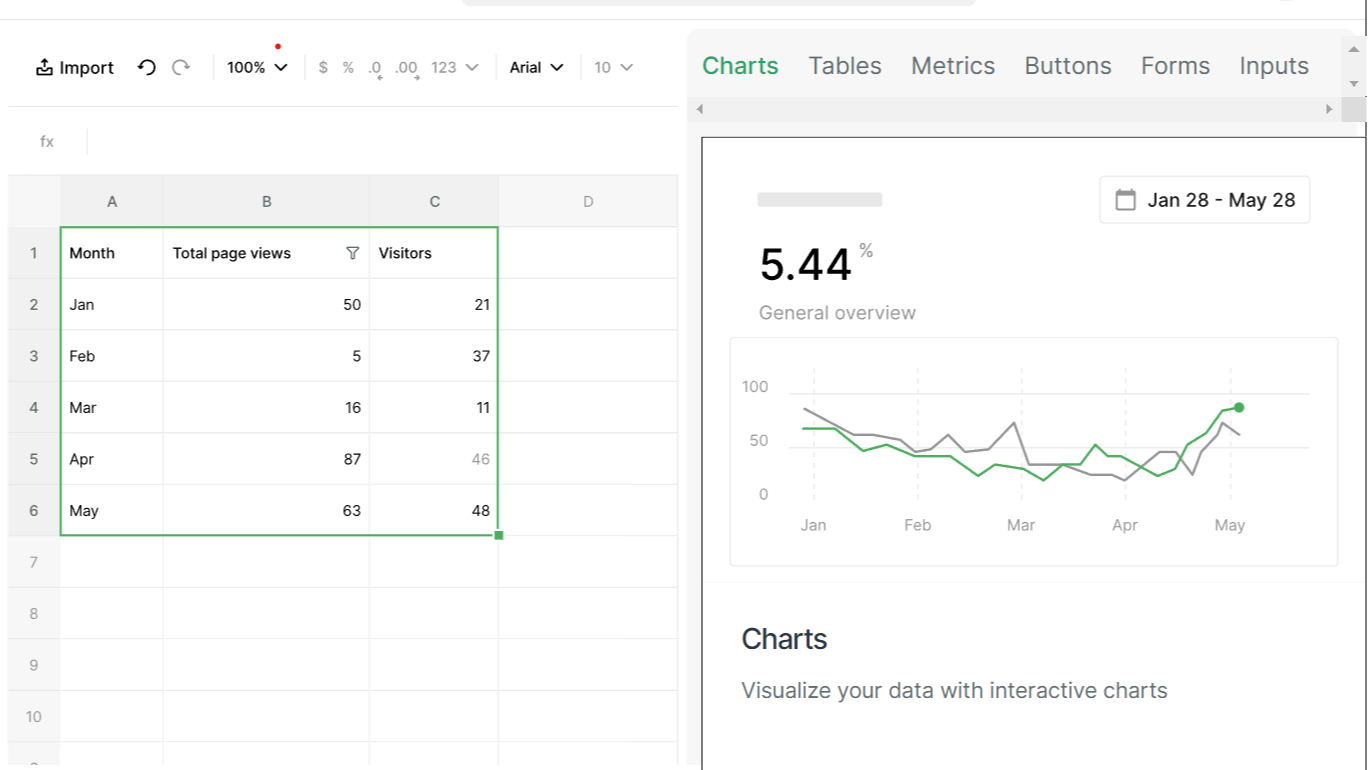This screenshot has width=1369, height=770.
Task: Increase decimal places
Action: tap(406, 68)
